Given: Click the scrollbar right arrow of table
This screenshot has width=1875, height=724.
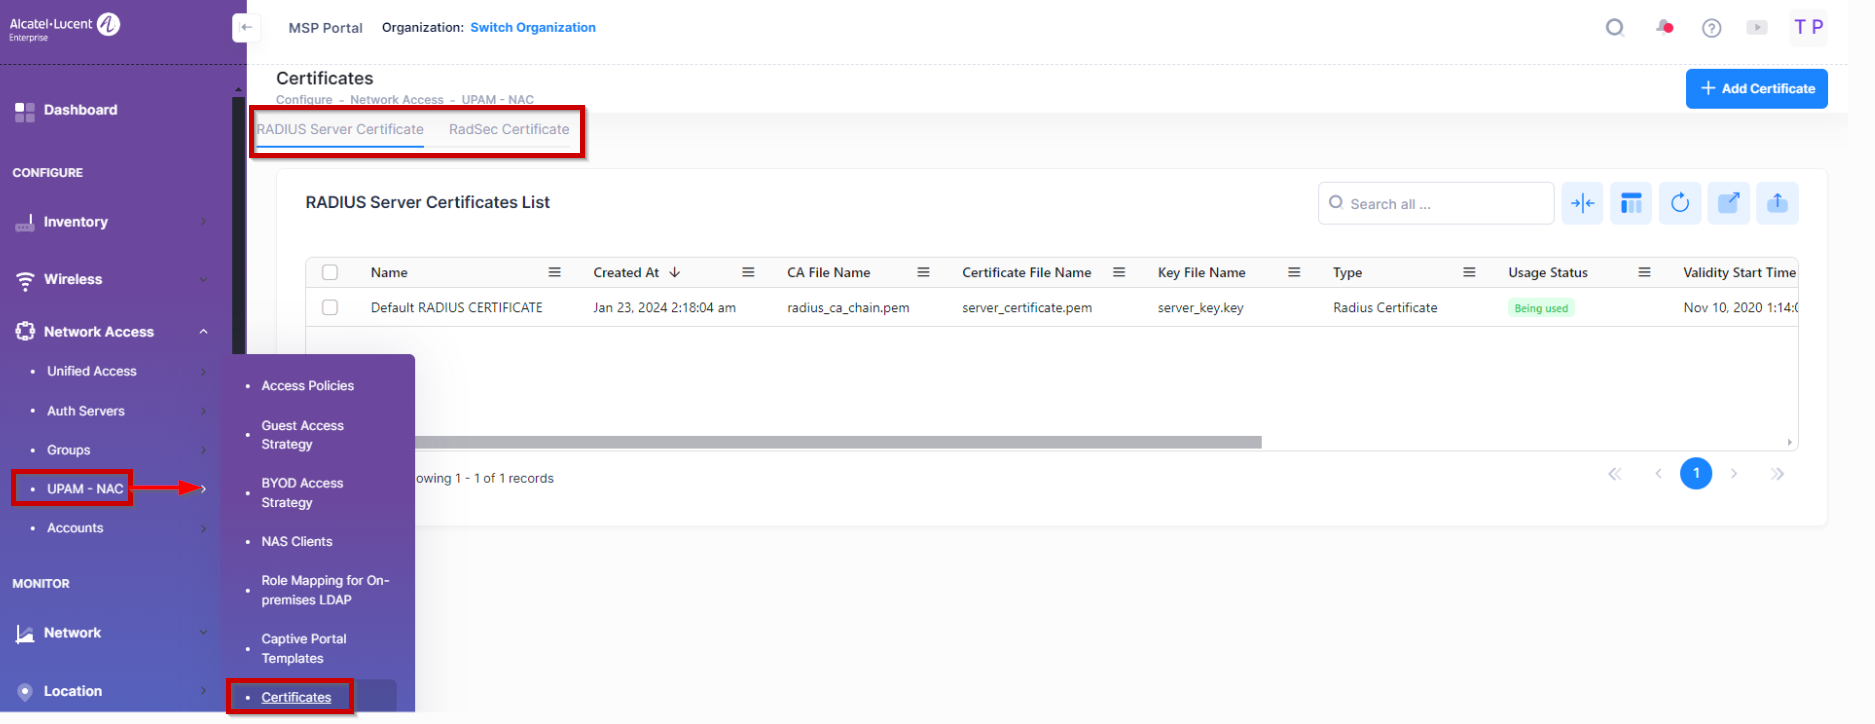Looking at the screenshot, I should coord(1789,442).
